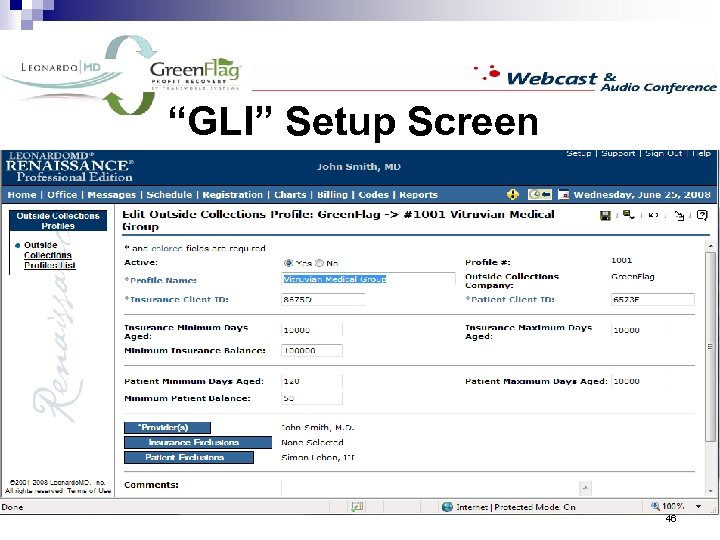Click the zoom magnifier icon at 100%
This screenshot has width=720, height=540.
click(655, 506)
